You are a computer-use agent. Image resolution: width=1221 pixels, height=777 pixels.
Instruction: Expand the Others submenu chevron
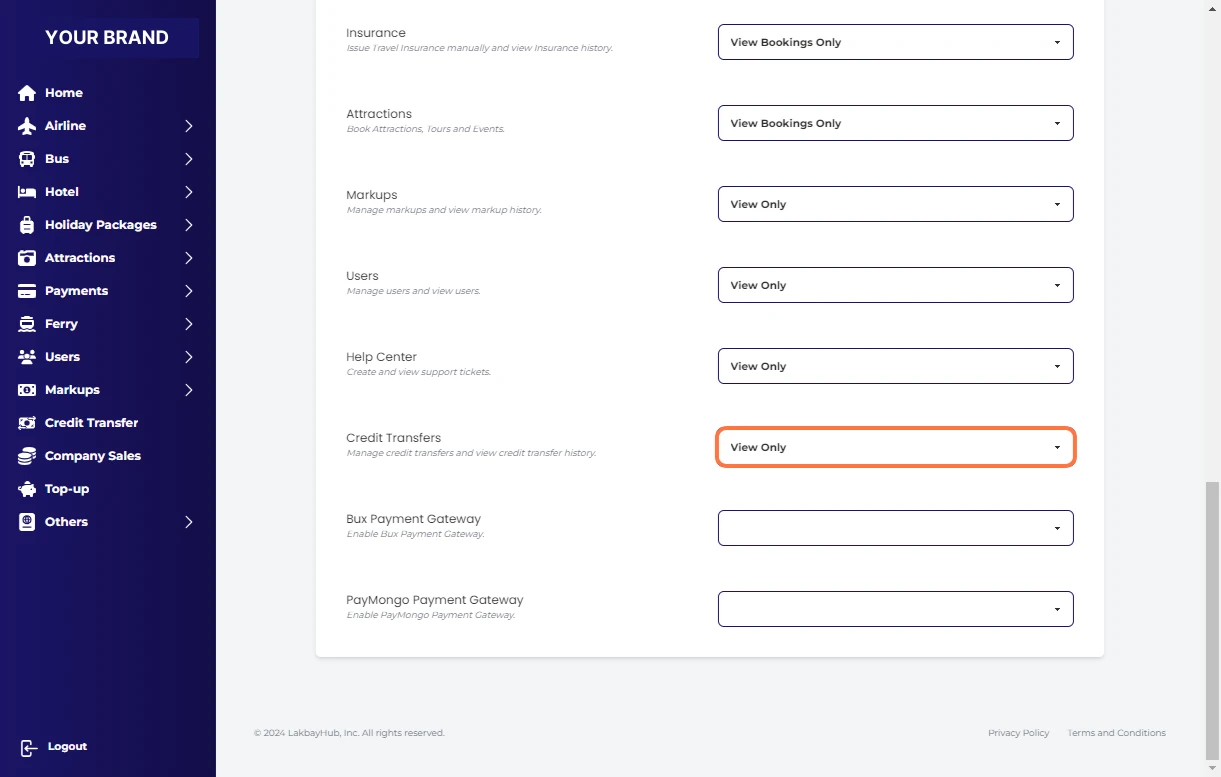pyautogui.click(x=188, y=522)
